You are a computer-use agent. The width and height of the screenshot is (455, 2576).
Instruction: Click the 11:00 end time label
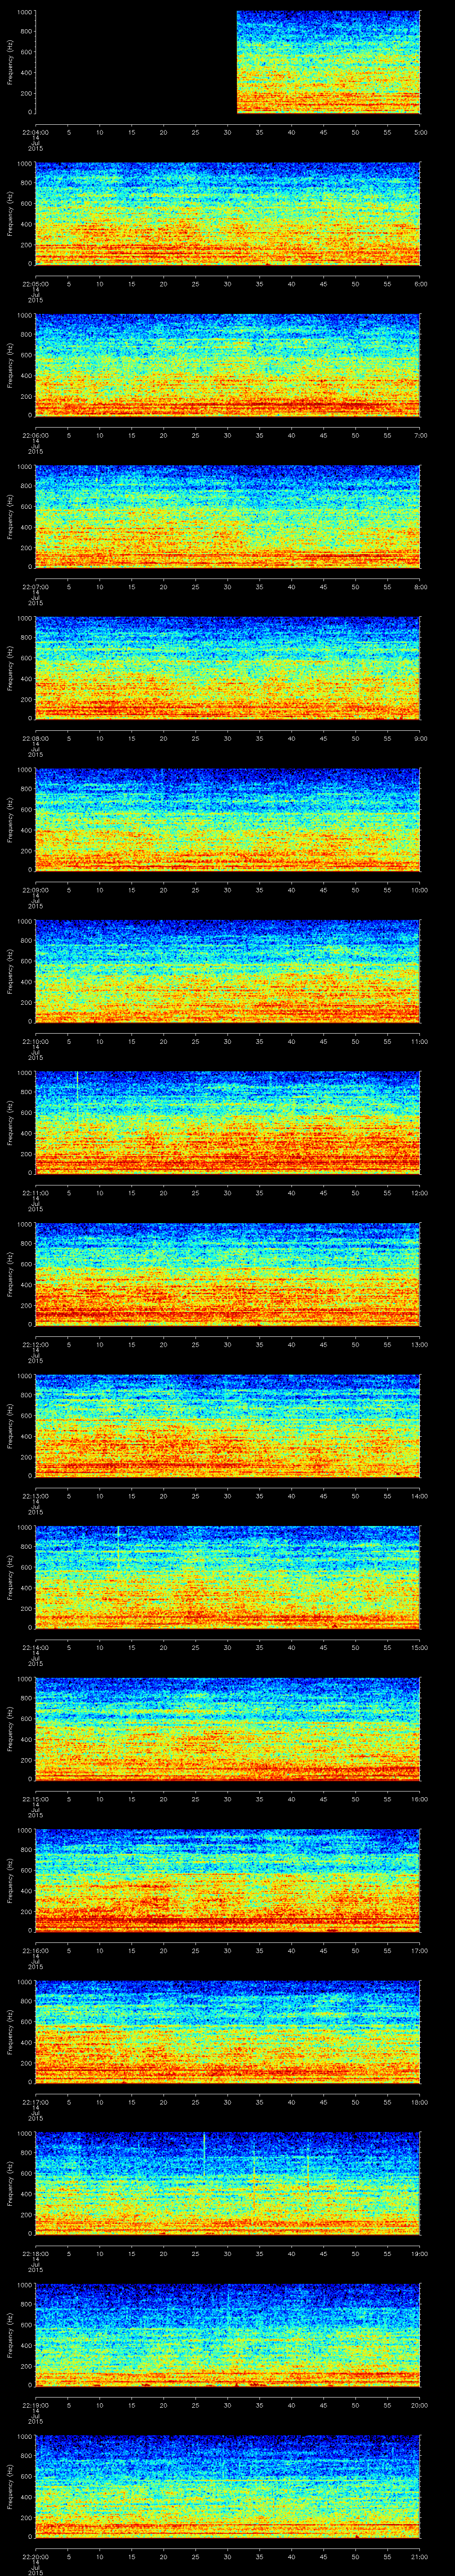pyautogui.click(x=420, y=1041)
